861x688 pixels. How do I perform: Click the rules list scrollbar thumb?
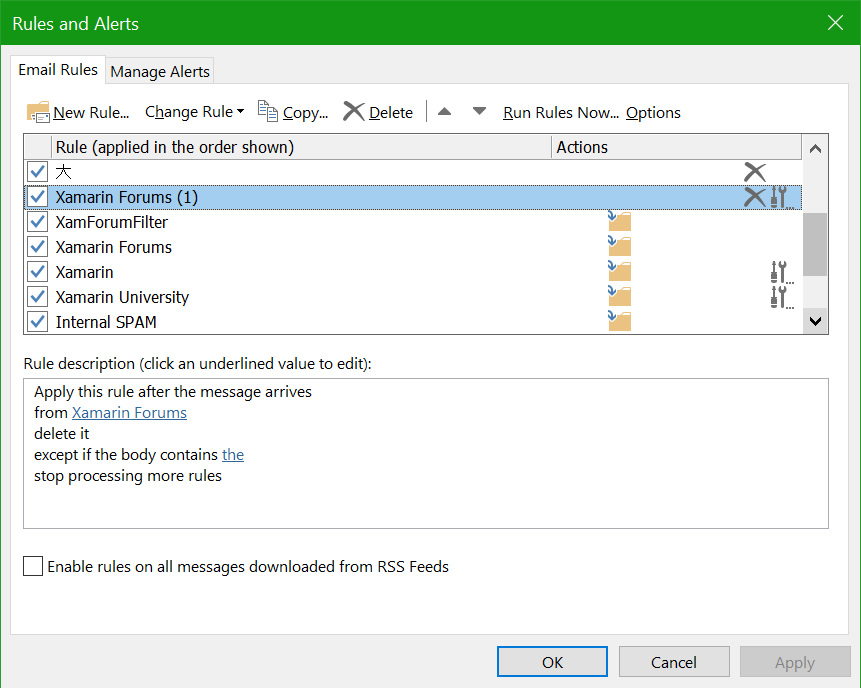click(x=815, y=244)
